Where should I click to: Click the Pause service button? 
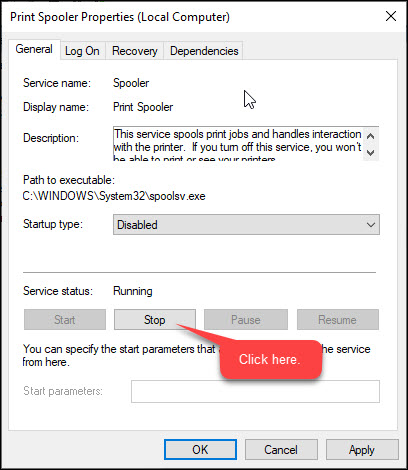click(x=246, y=320)
